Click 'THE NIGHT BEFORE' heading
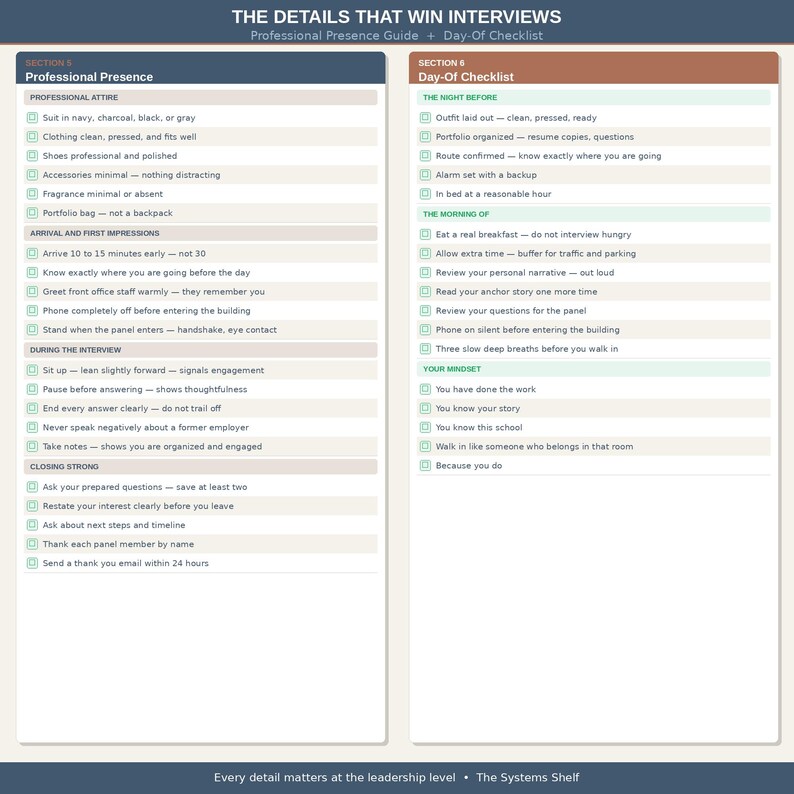Image resolution: width=794 pixels, height=794 pixels. [460, 97]
